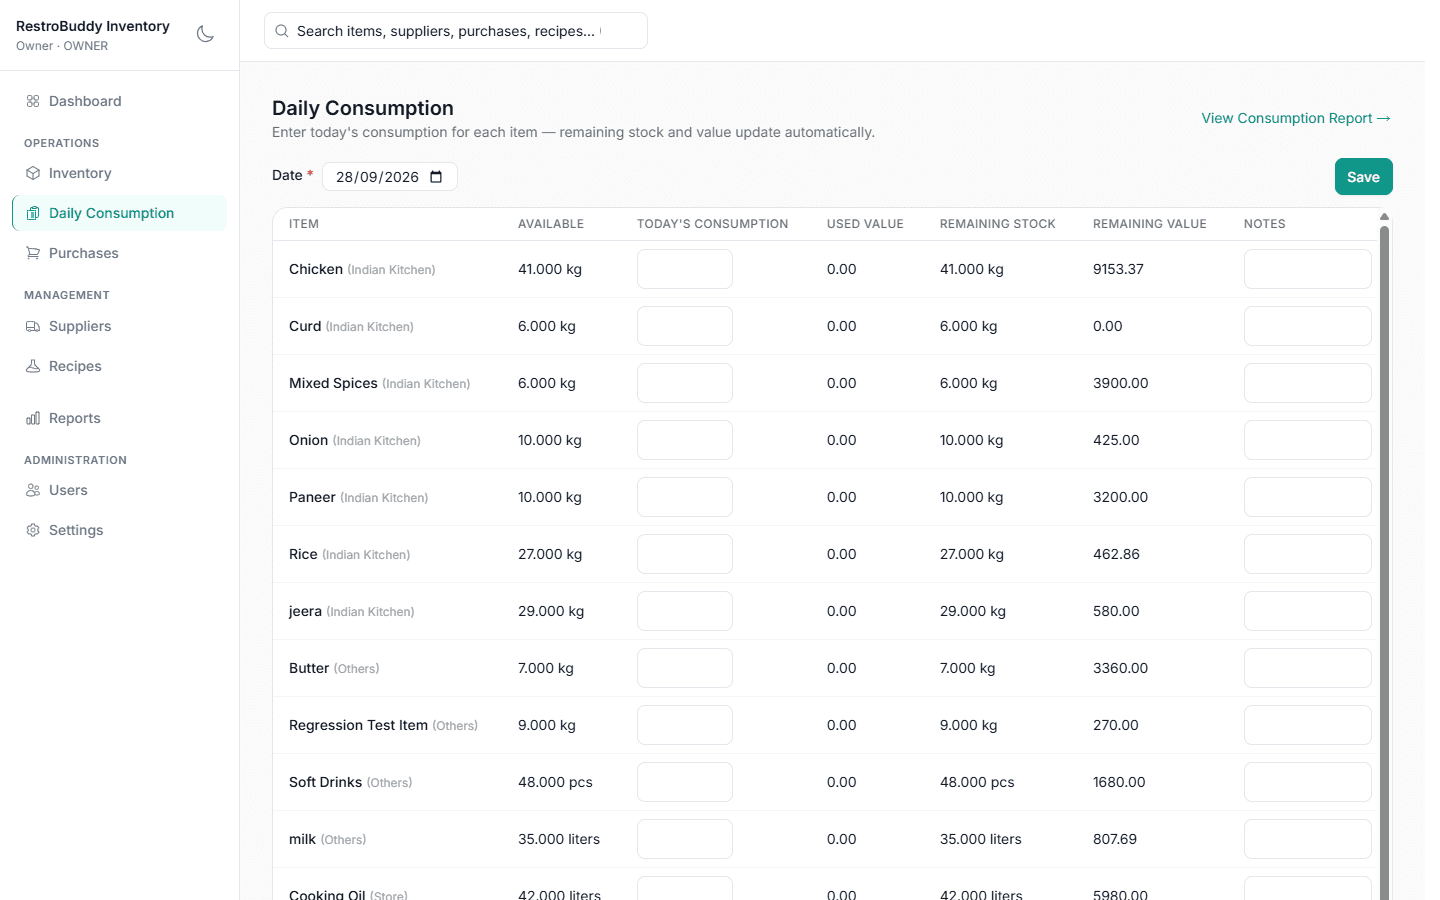Toggle dark mode moon icon
This screenshot has width=1440, height=900.
[205, 34]
